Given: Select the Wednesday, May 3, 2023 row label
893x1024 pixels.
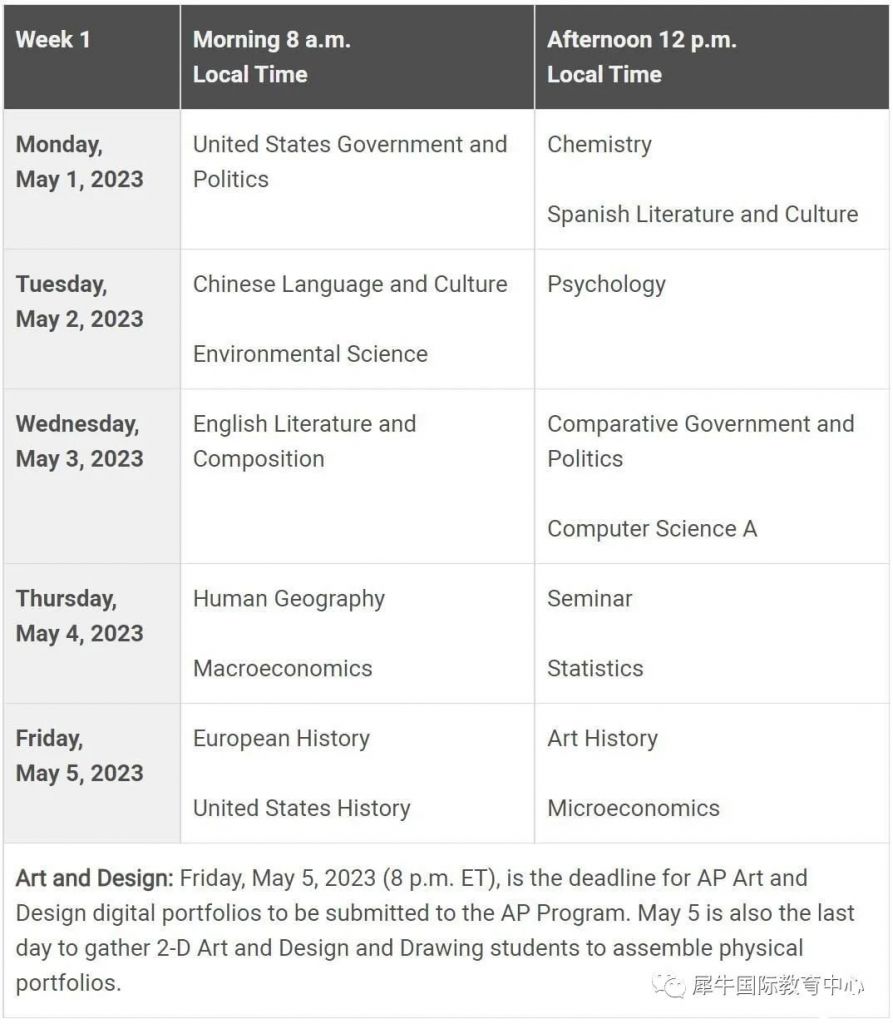Looking at the screenshot, I should 79,441.
